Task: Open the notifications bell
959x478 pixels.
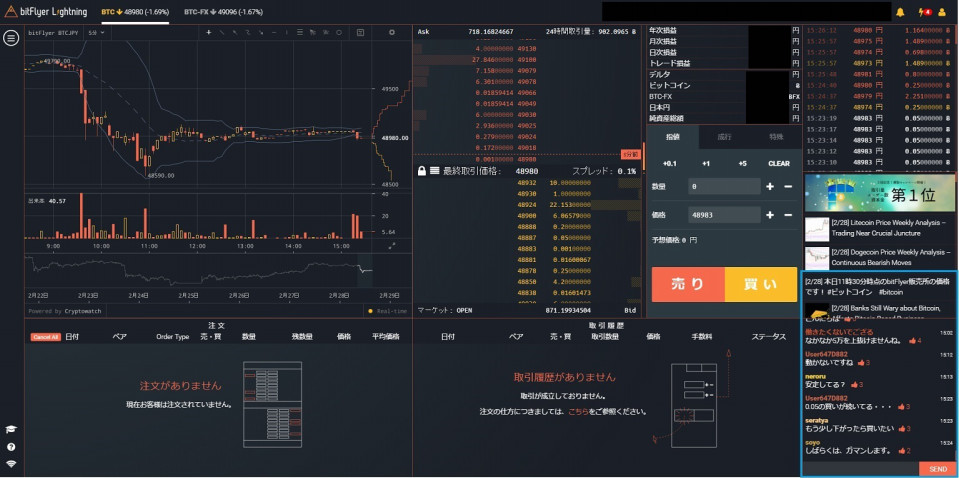Action: (900, 12)
